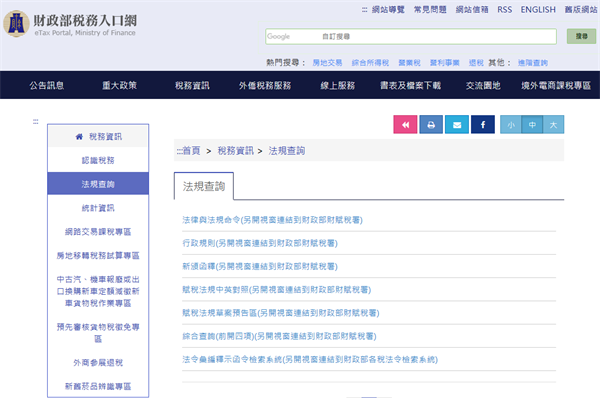Screen dimensions: 600x398
Task: Click hot search 房地交易
Action: point(327,63)
